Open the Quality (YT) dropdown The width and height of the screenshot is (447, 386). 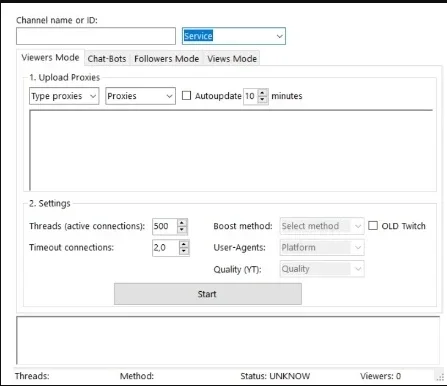[322, 269]
